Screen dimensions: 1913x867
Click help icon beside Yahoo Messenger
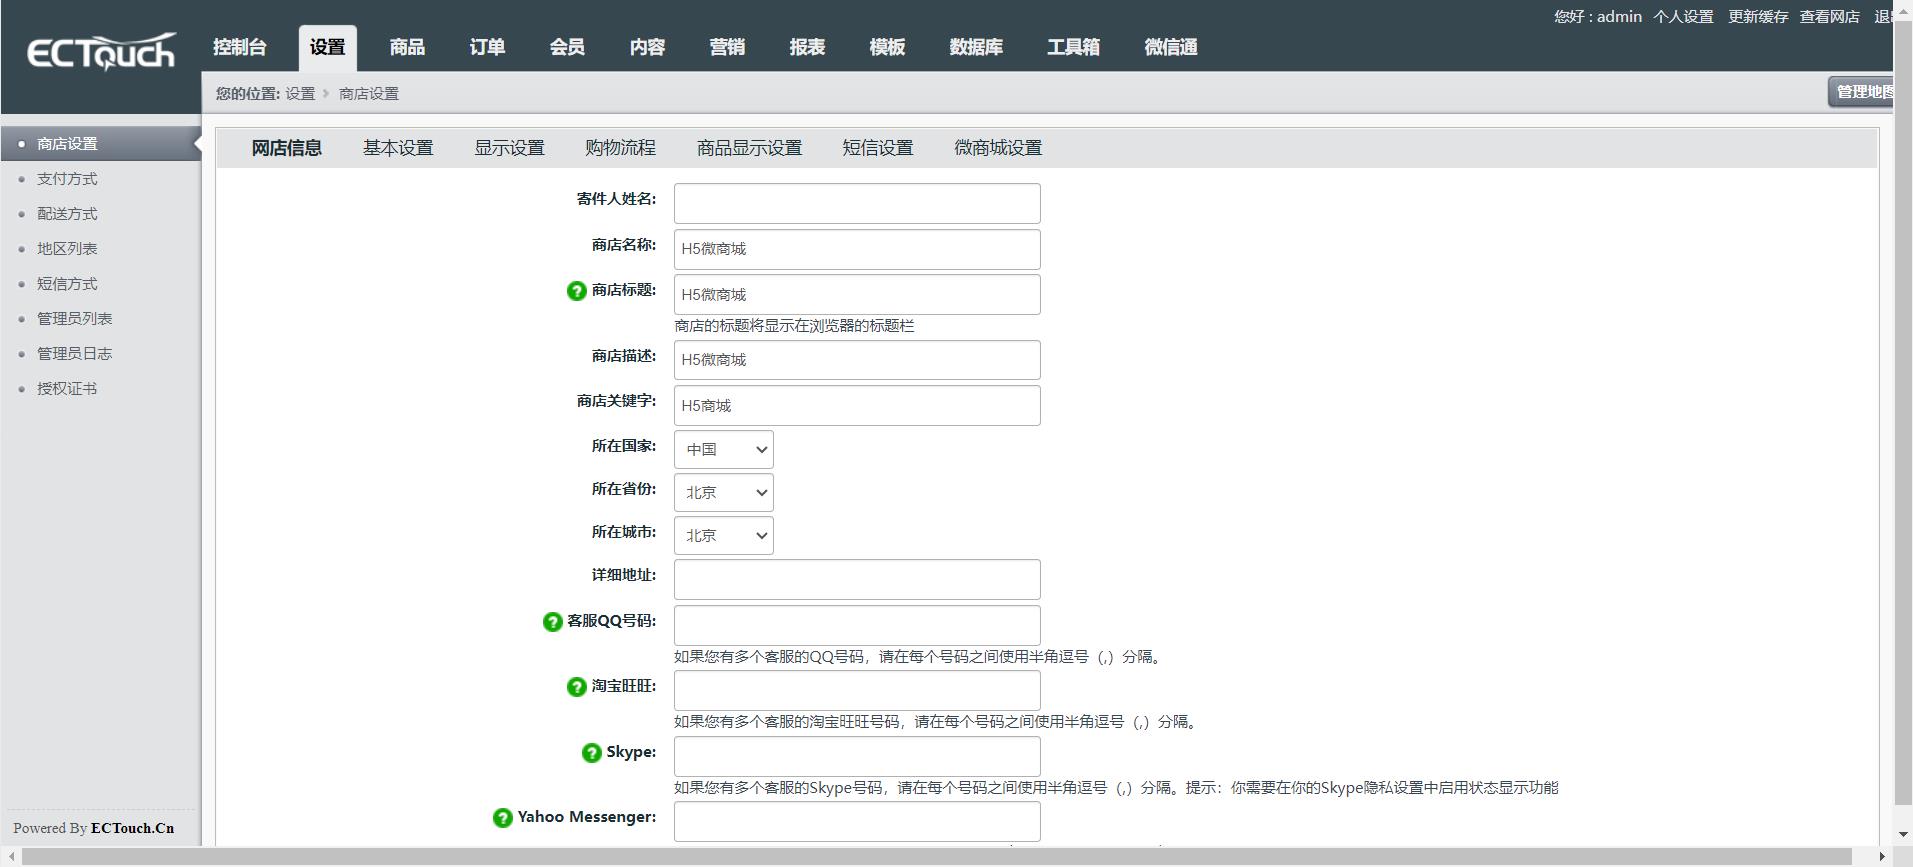click(x=503, y=818)
